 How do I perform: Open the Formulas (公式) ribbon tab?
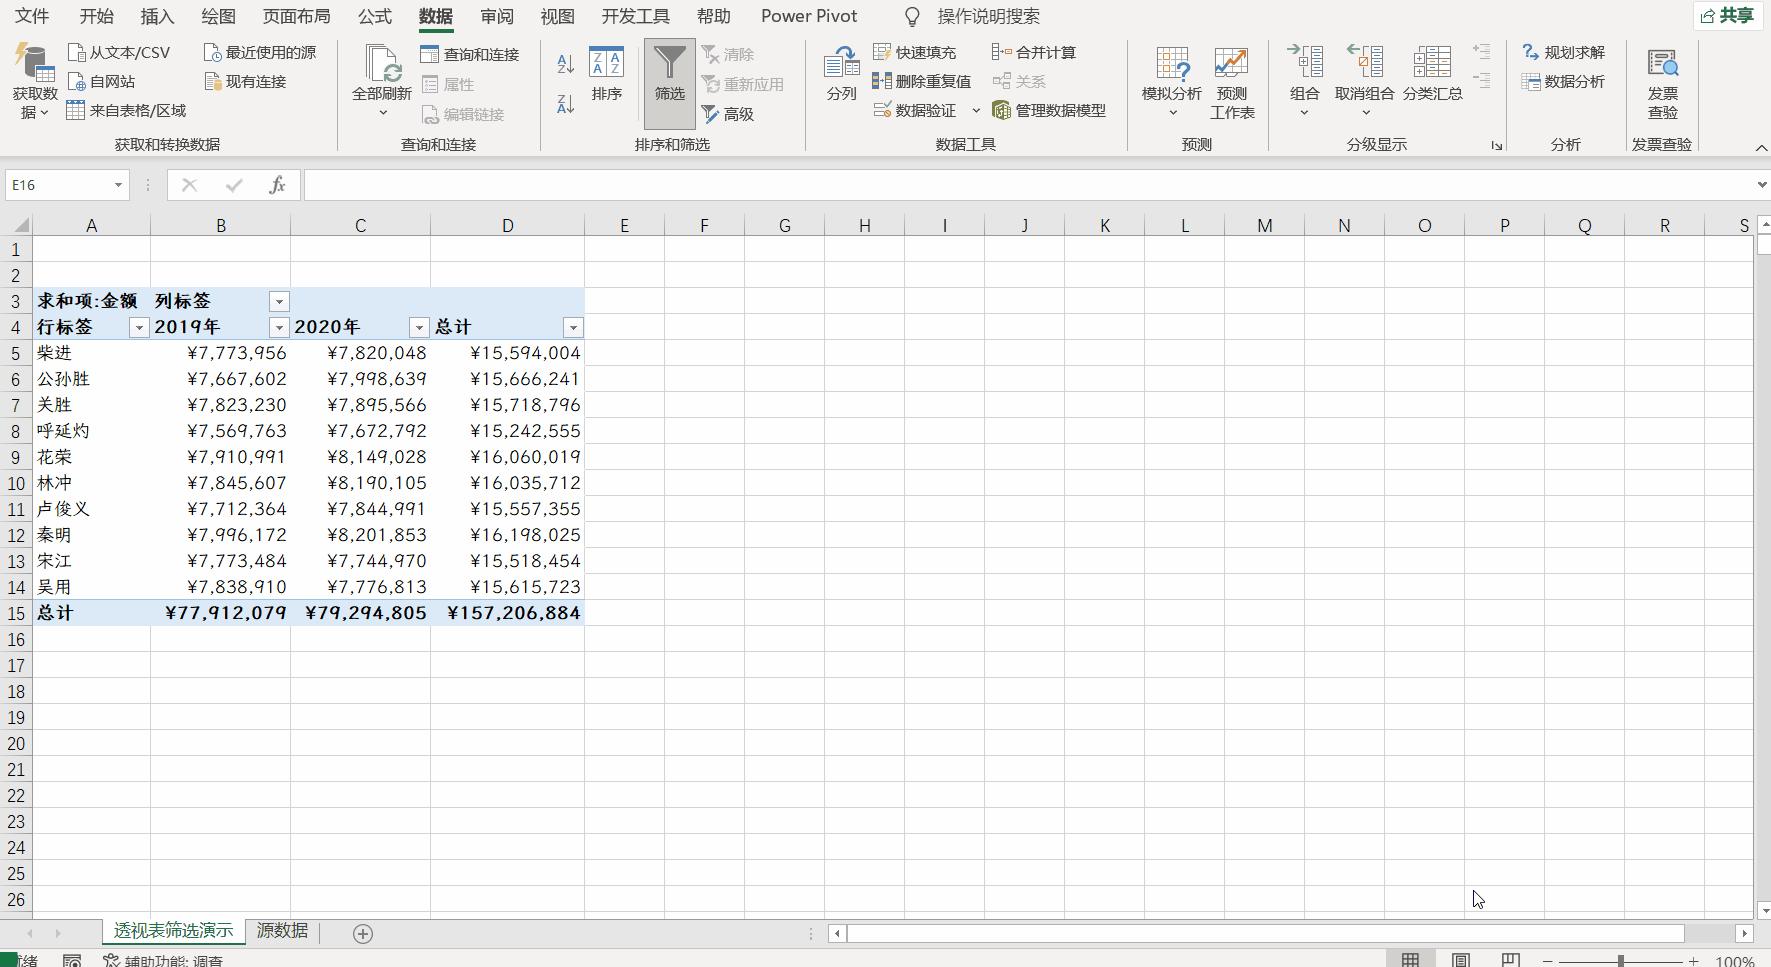pyautogui.click(x=374, y=17)
